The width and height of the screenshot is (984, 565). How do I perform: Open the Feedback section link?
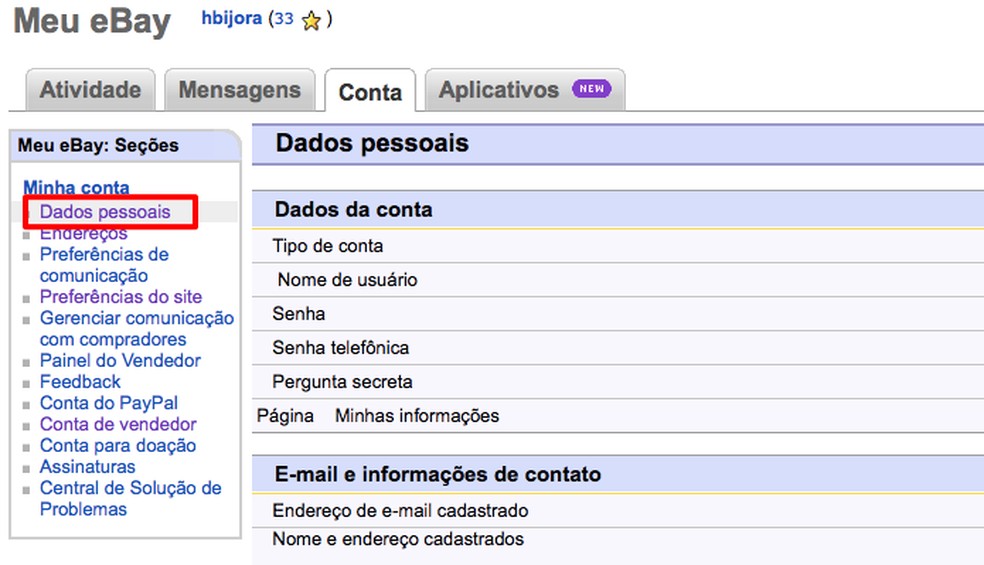80,382
